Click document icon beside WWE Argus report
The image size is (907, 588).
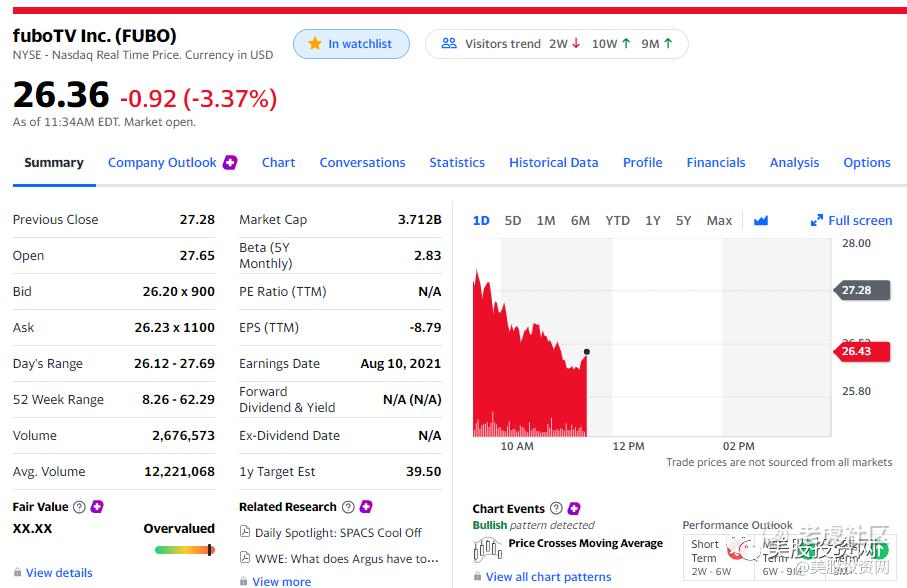245,558
